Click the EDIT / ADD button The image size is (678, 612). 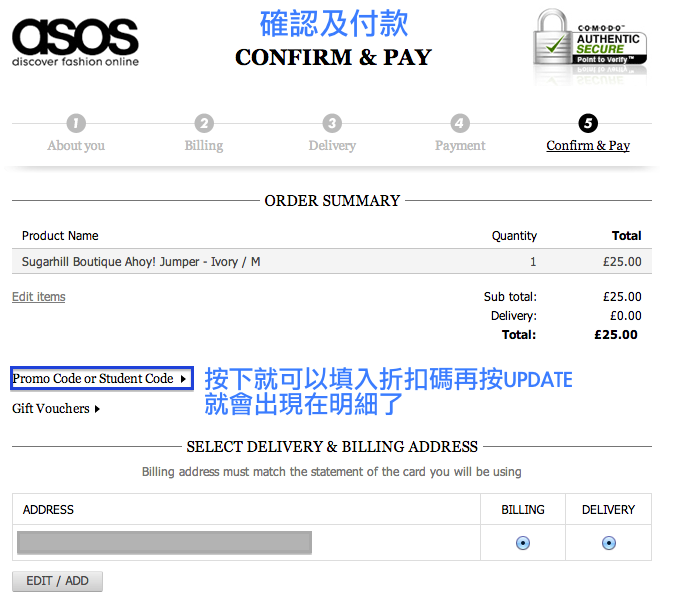pyautogui.click(x=58, y=581)
